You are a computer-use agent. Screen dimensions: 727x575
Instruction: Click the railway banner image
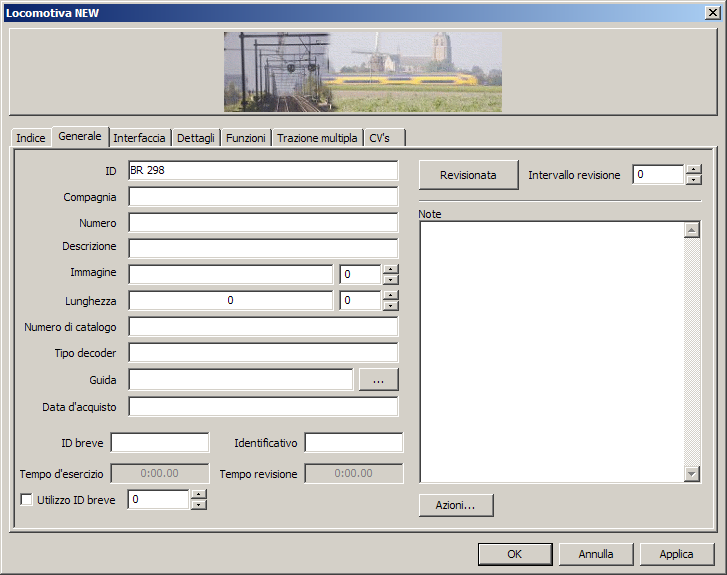tap(362, 71)
